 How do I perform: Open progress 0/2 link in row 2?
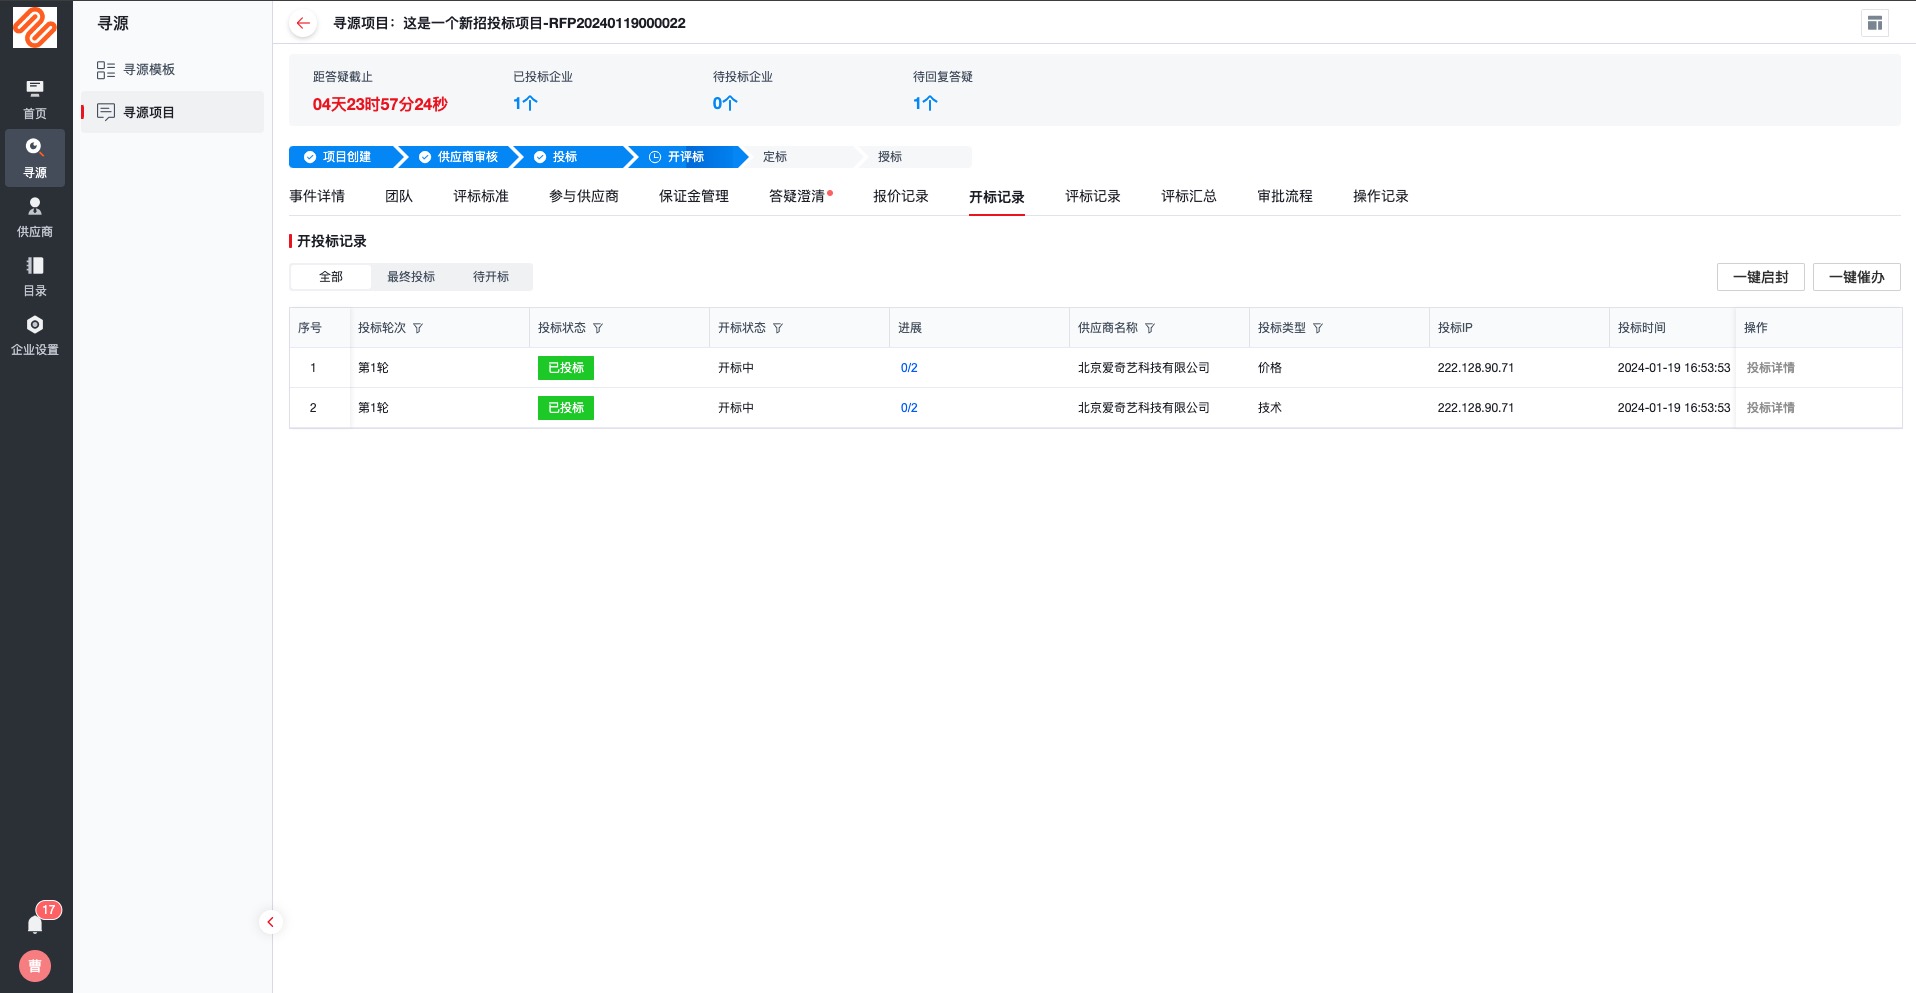[909, 408]
